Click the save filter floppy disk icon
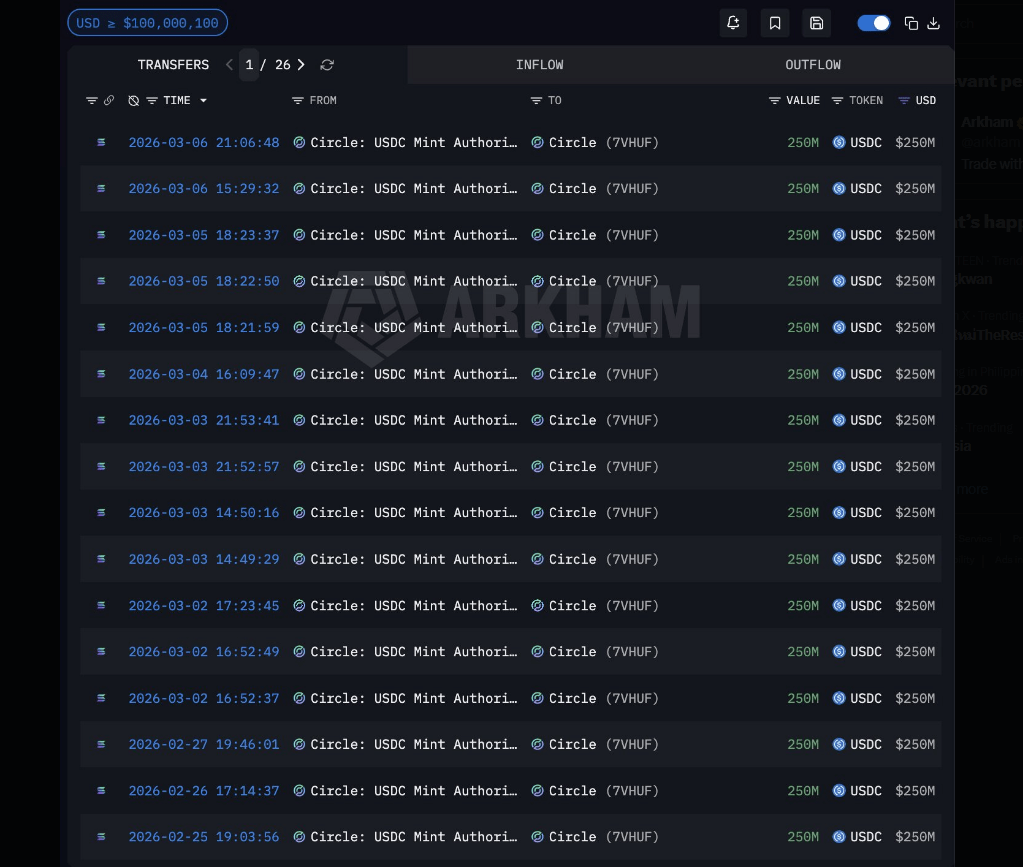Viewport: 1023px width, 867px height. [817, 23]
